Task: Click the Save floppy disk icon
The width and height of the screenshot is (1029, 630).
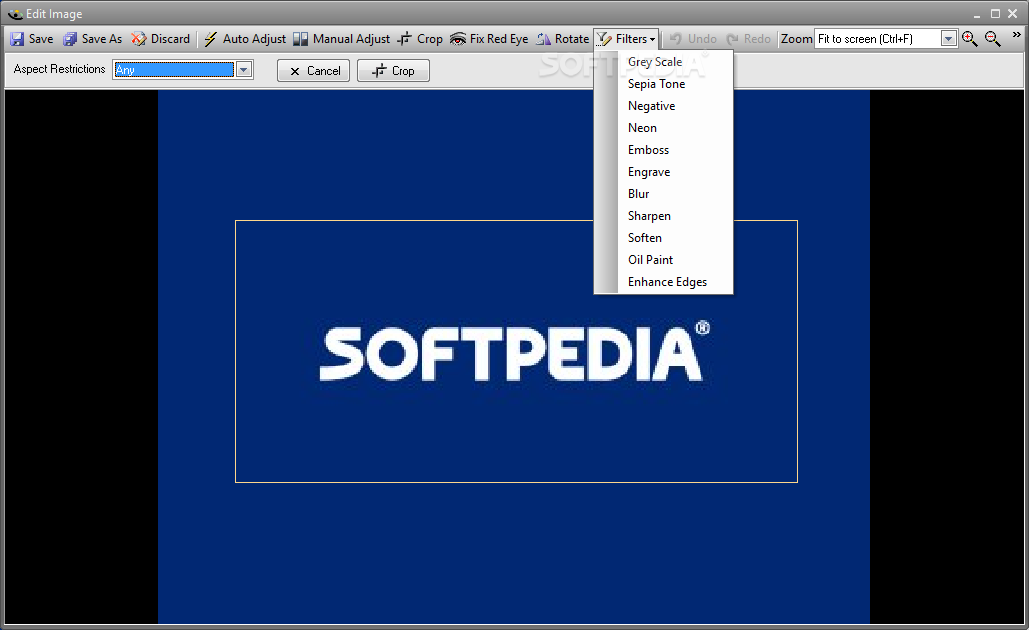Action: (x=17, y=39)
